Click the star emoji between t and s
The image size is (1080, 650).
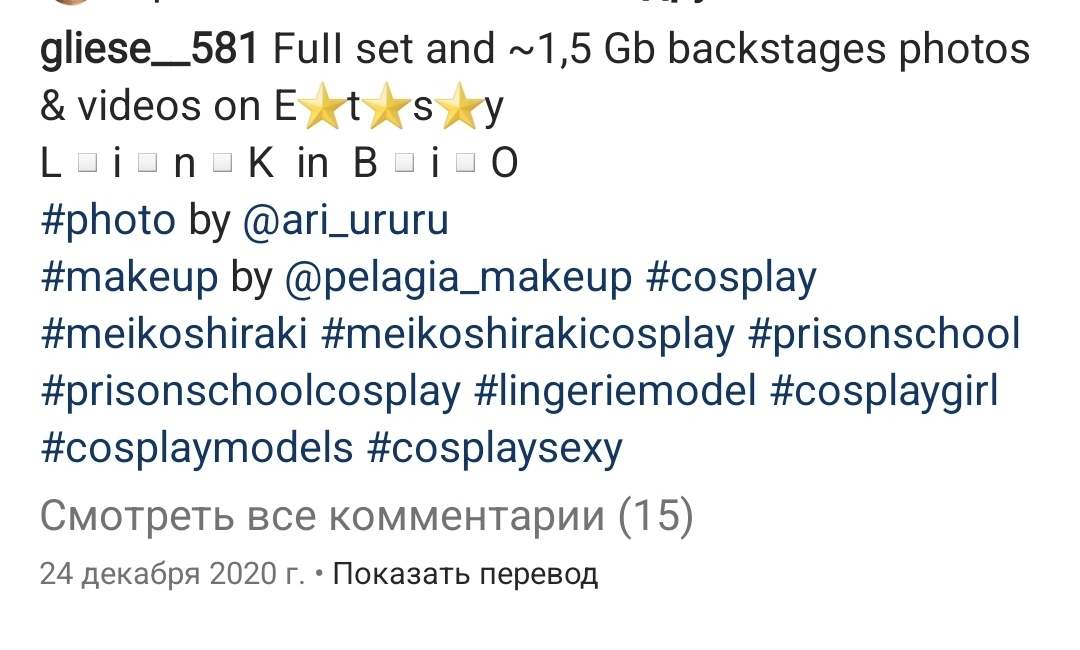(x=386, y=107)
